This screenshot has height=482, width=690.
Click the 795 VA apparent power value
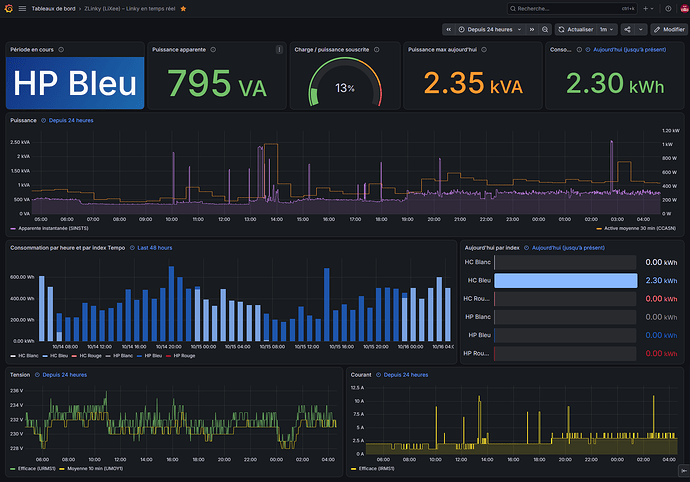(x=217, y=84)
